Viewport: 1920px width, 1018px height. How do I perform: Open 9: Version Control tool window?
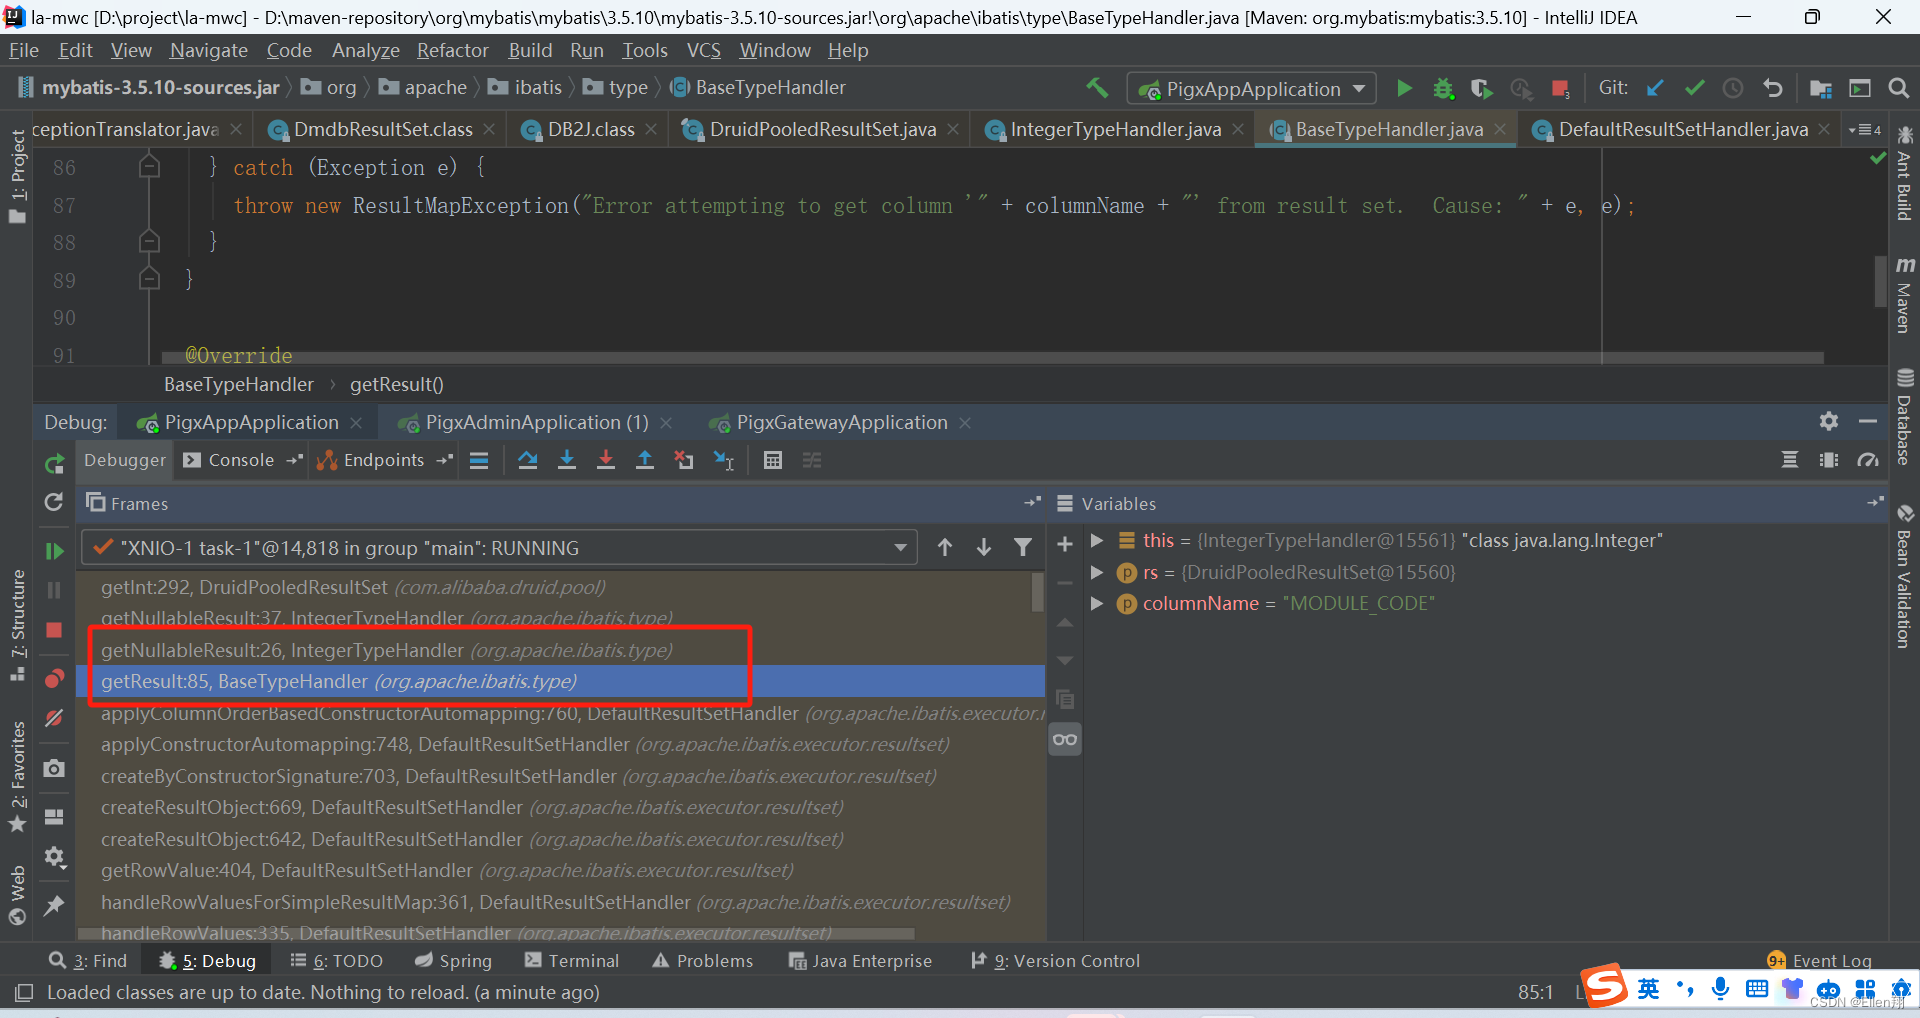click(1055, 961)
